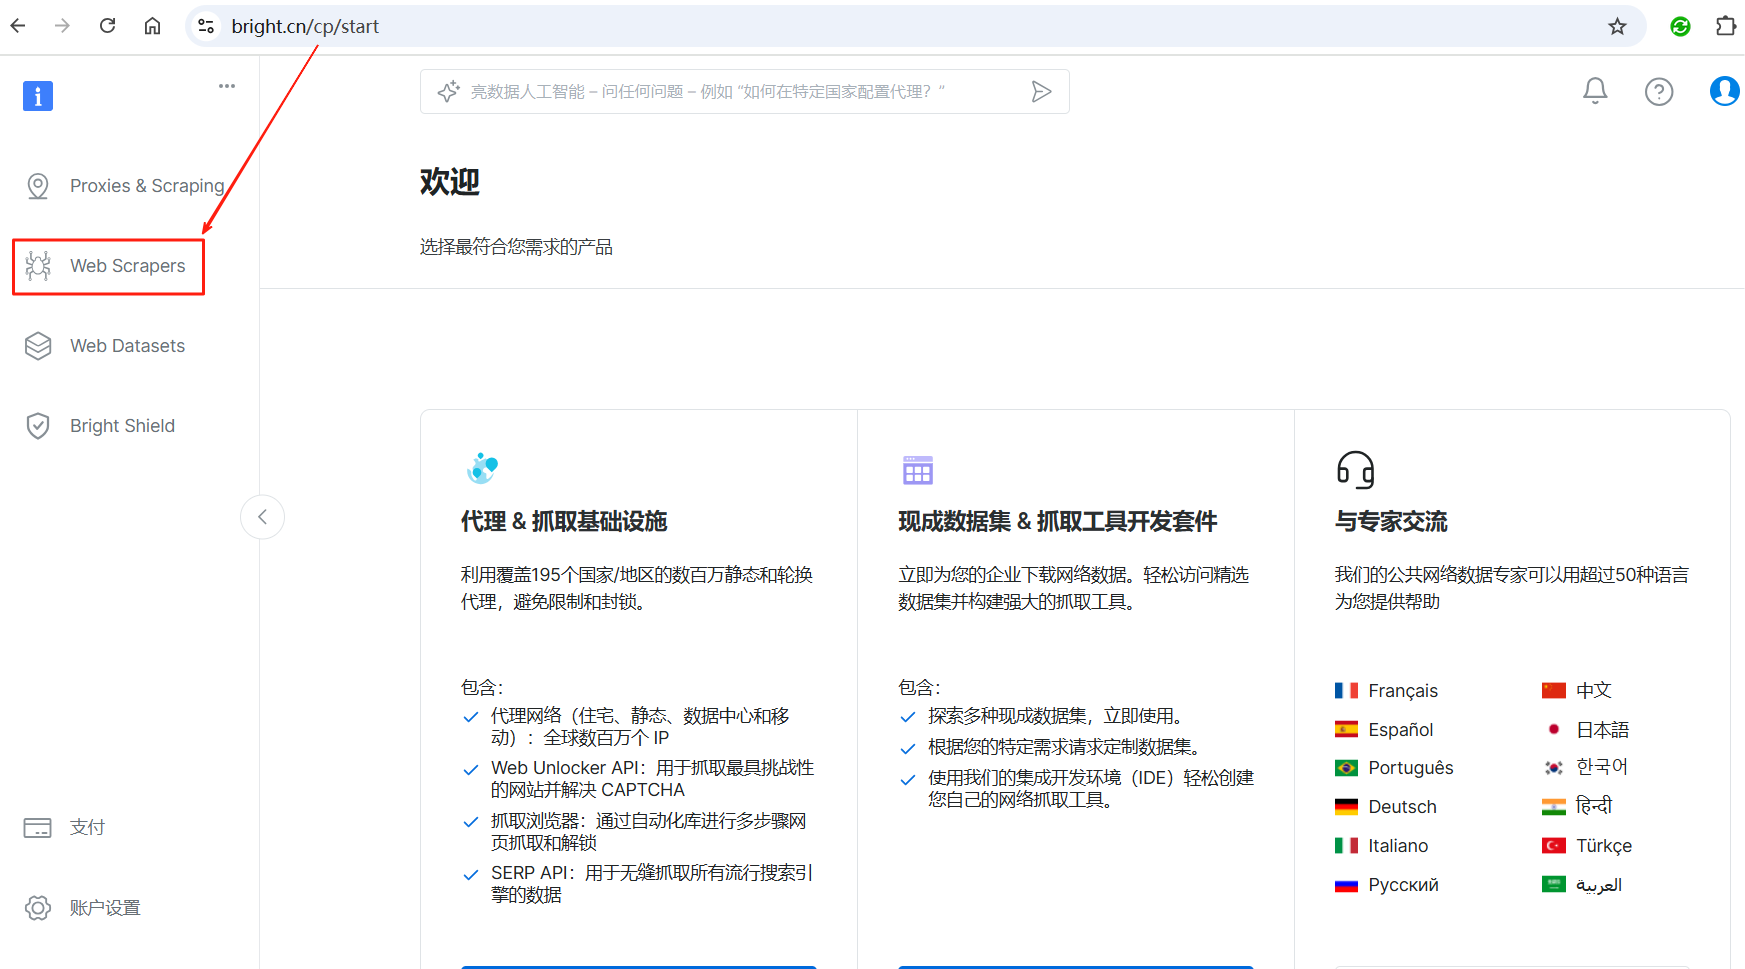Click the 代理 & 抓取基础设施 card icon
This screenshot has height=969, width=1745.
pyautogui.click(x=482, y=468)
